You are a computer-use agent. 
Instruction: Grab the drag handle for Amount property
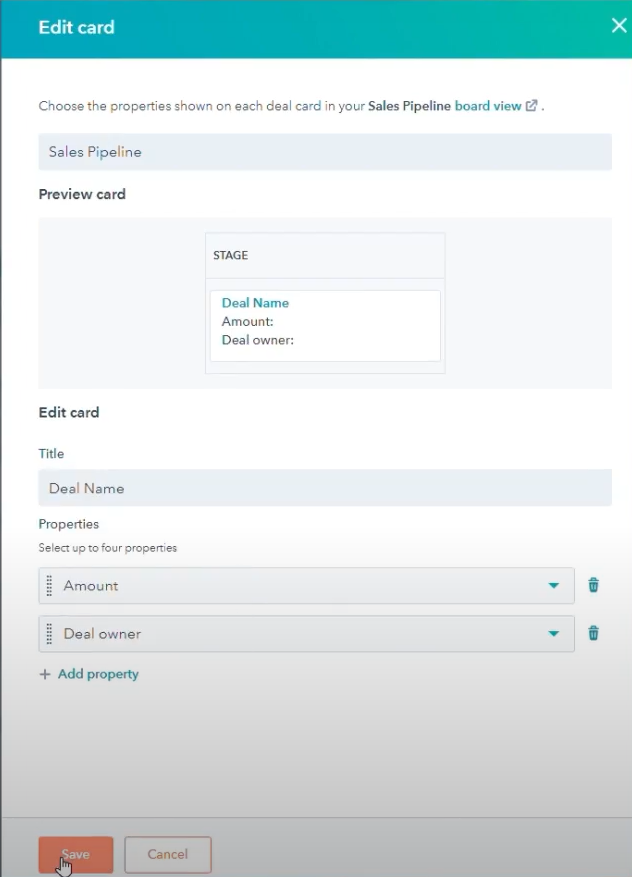coord(50,586)
